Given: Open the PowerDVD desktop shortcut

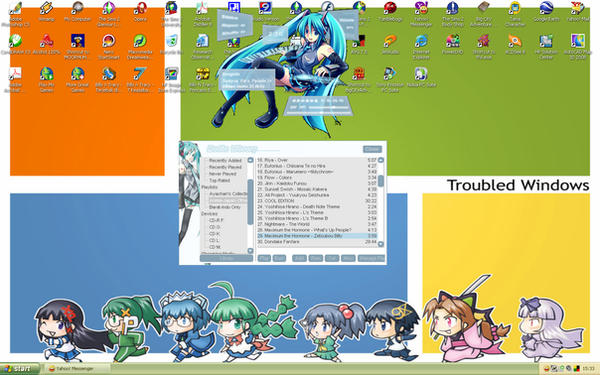Looking at the screenshot, I should (x=453, y=44).
